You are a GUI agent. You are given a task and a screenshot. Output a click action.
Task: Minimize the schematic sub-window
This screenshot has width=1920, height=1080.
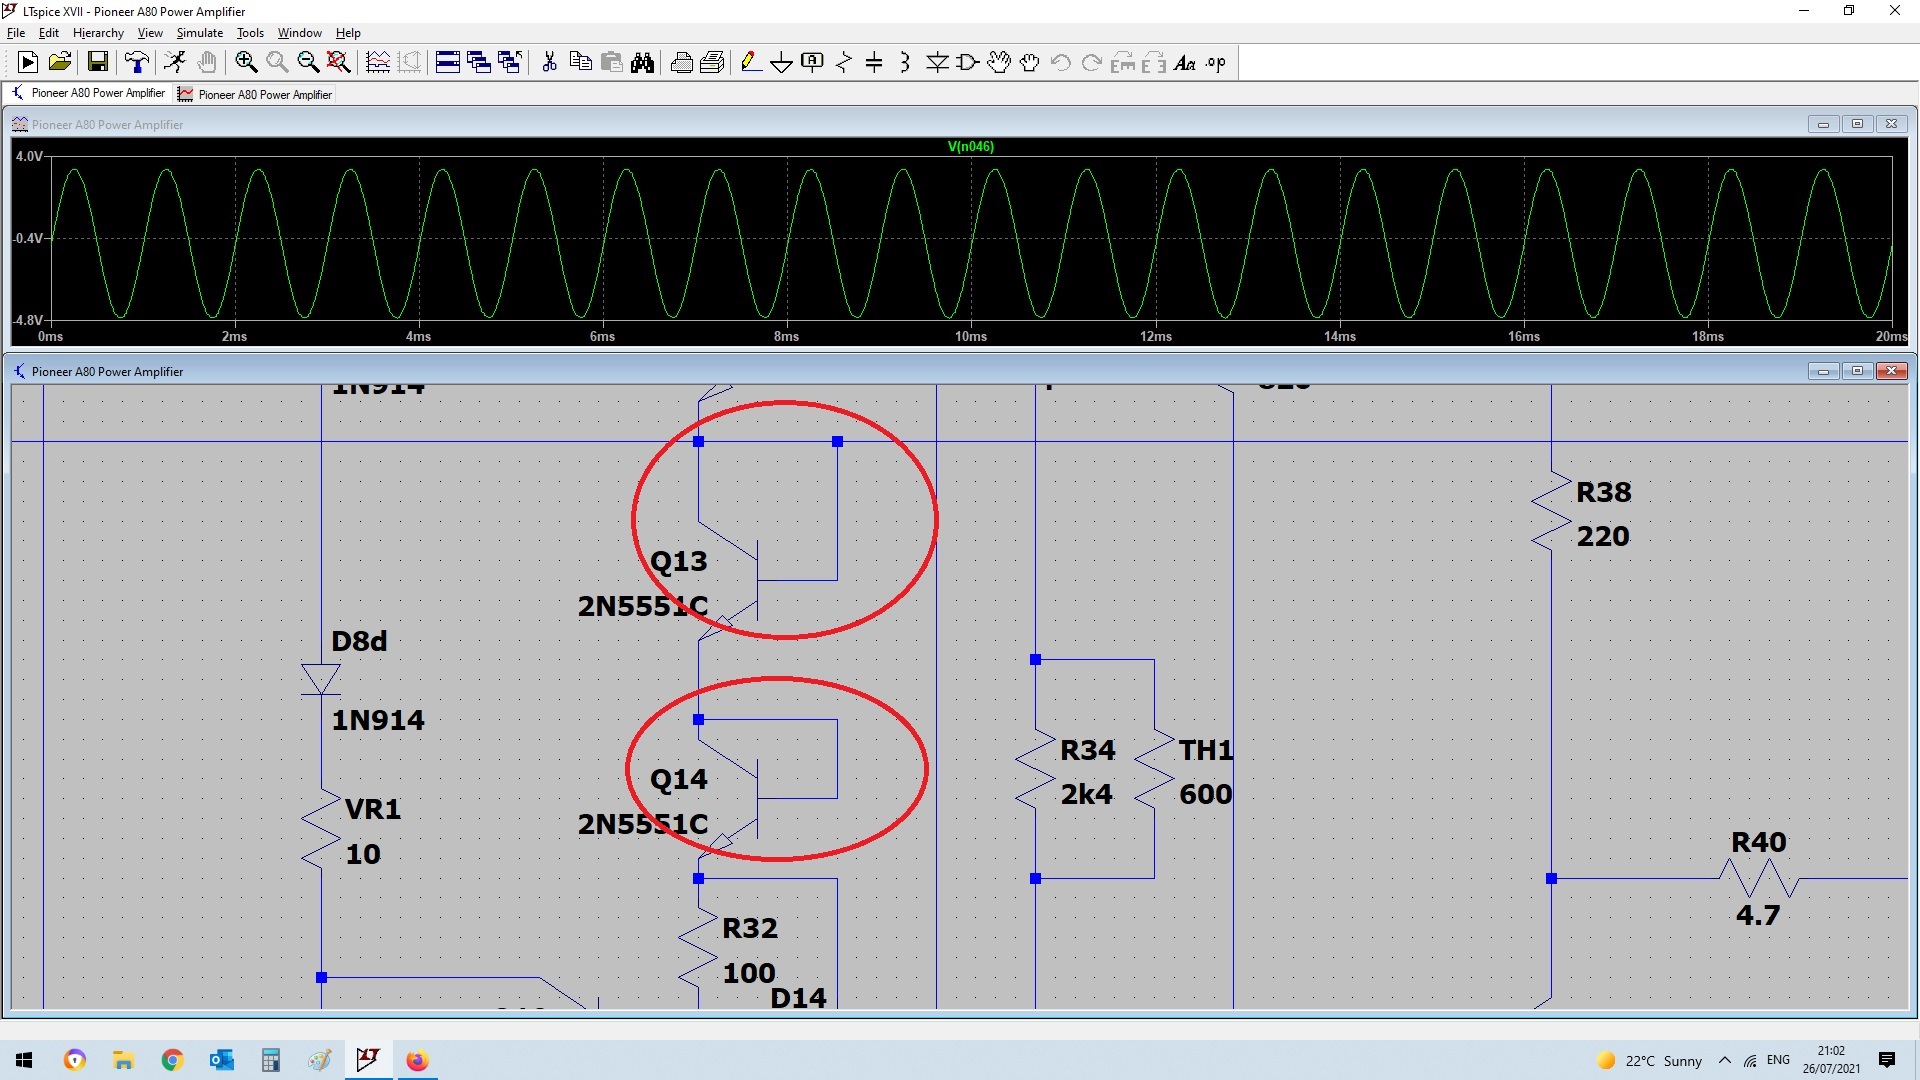point(1823,371)
